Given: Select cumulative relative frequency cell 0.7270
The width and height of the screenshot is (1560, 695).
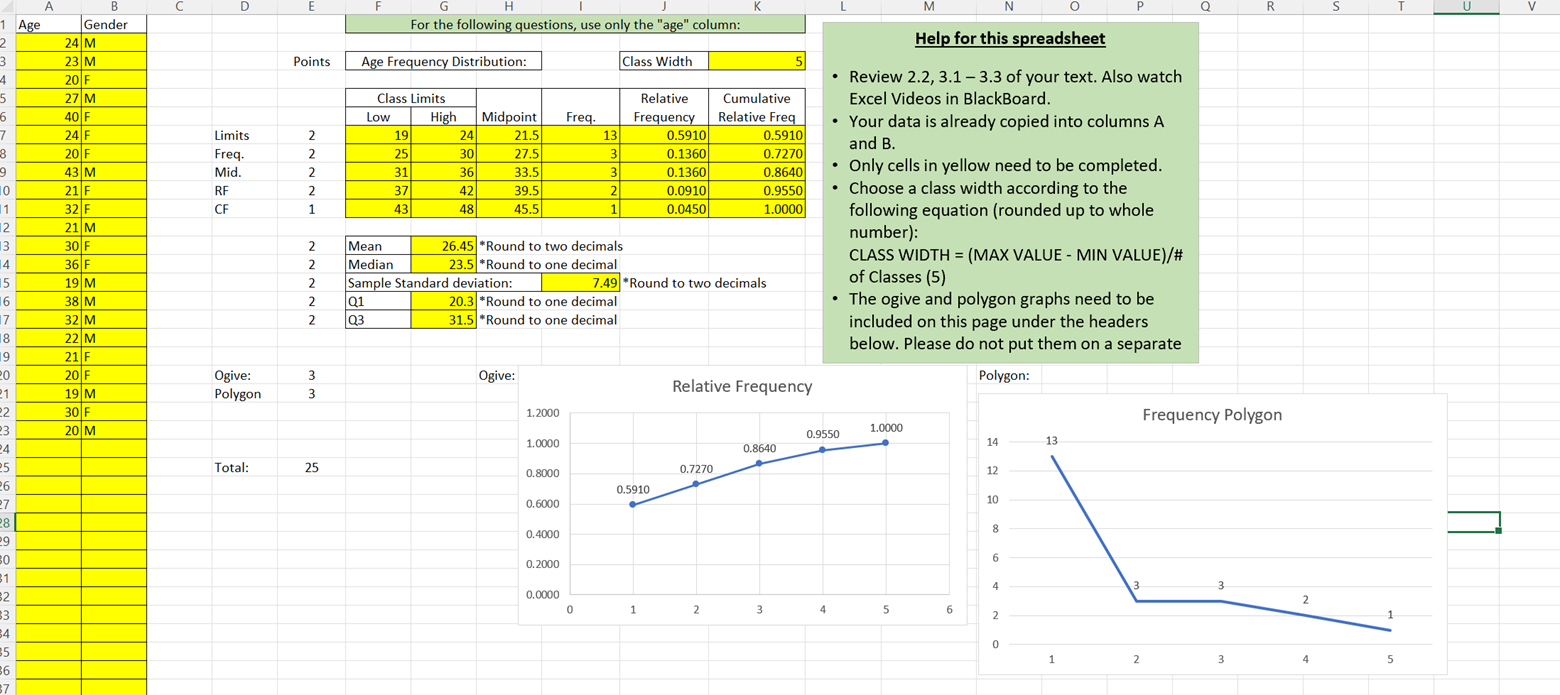Looking at the screenshot, I should 756,154.
